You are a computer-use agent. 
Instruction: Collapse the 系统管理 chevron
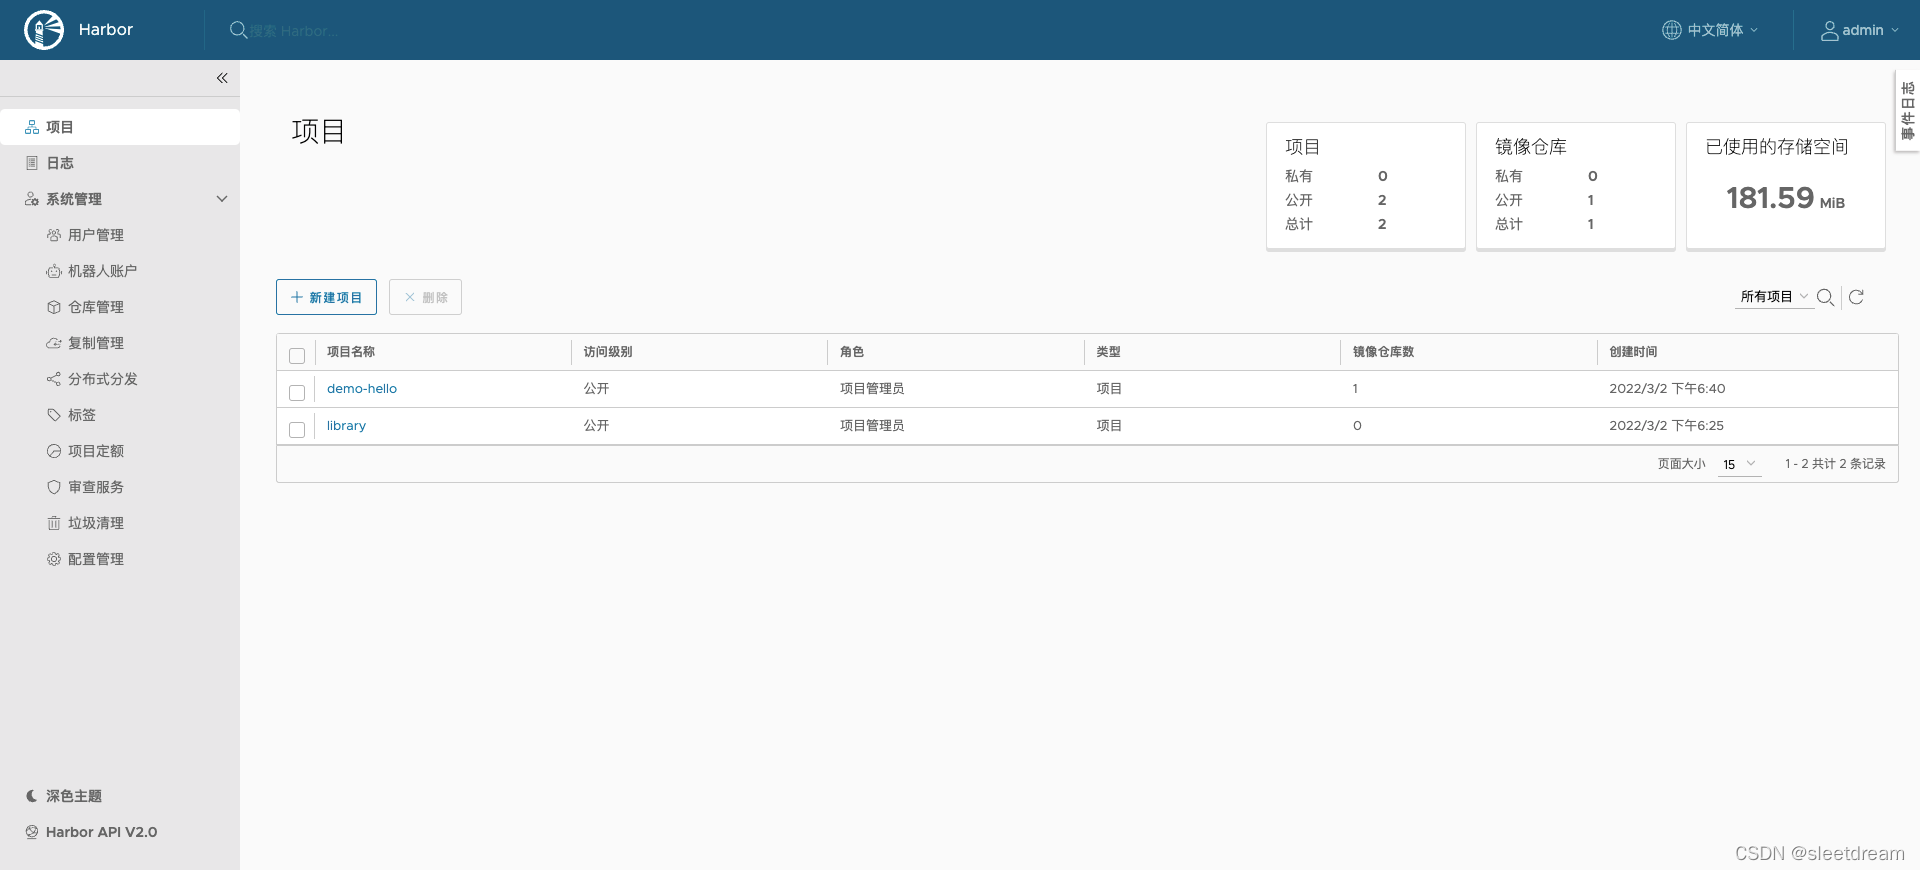[x=222, y=199]
